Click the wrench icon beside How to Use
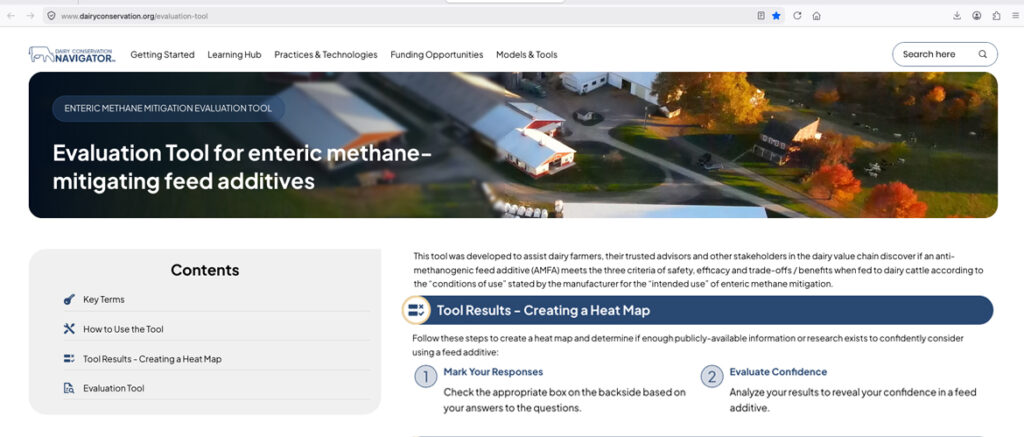1024x437 pixels. tap(68, 329)
